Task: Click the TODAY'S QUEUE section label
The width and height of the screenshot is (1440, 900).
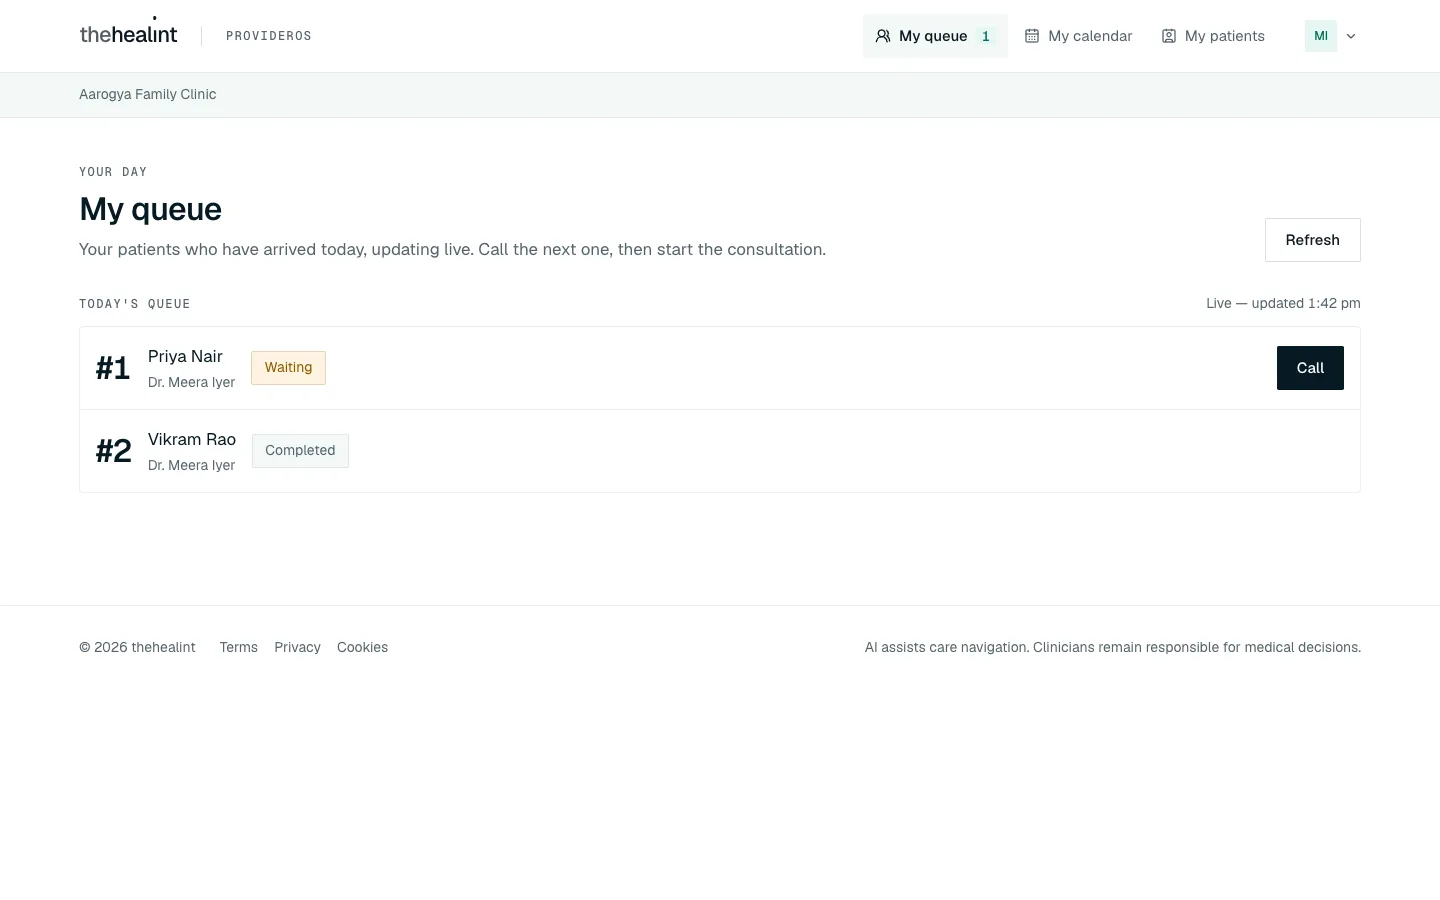Action: pos(135,304)
